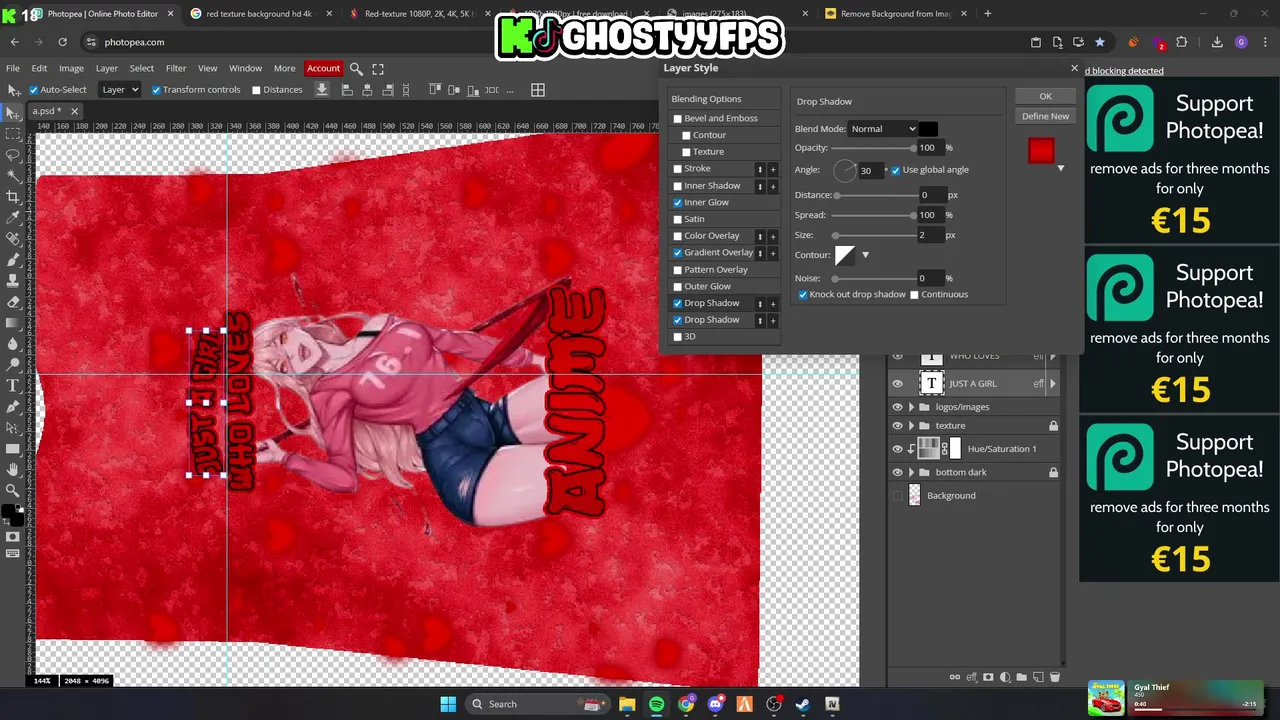This screenshot has height=720, width=1280.
Task: Enable the Bevel and Emboss checkbox
Action: [678, 118]
